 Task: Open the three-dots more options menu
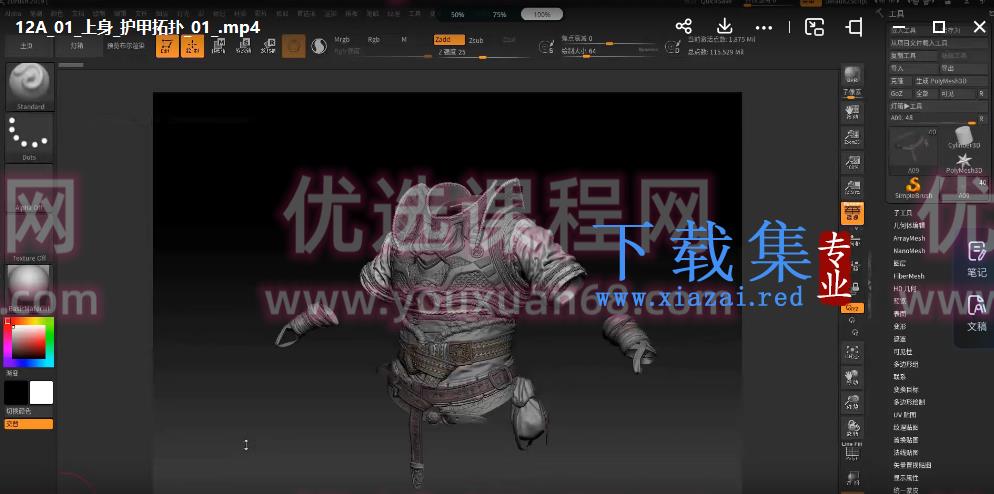765,27
